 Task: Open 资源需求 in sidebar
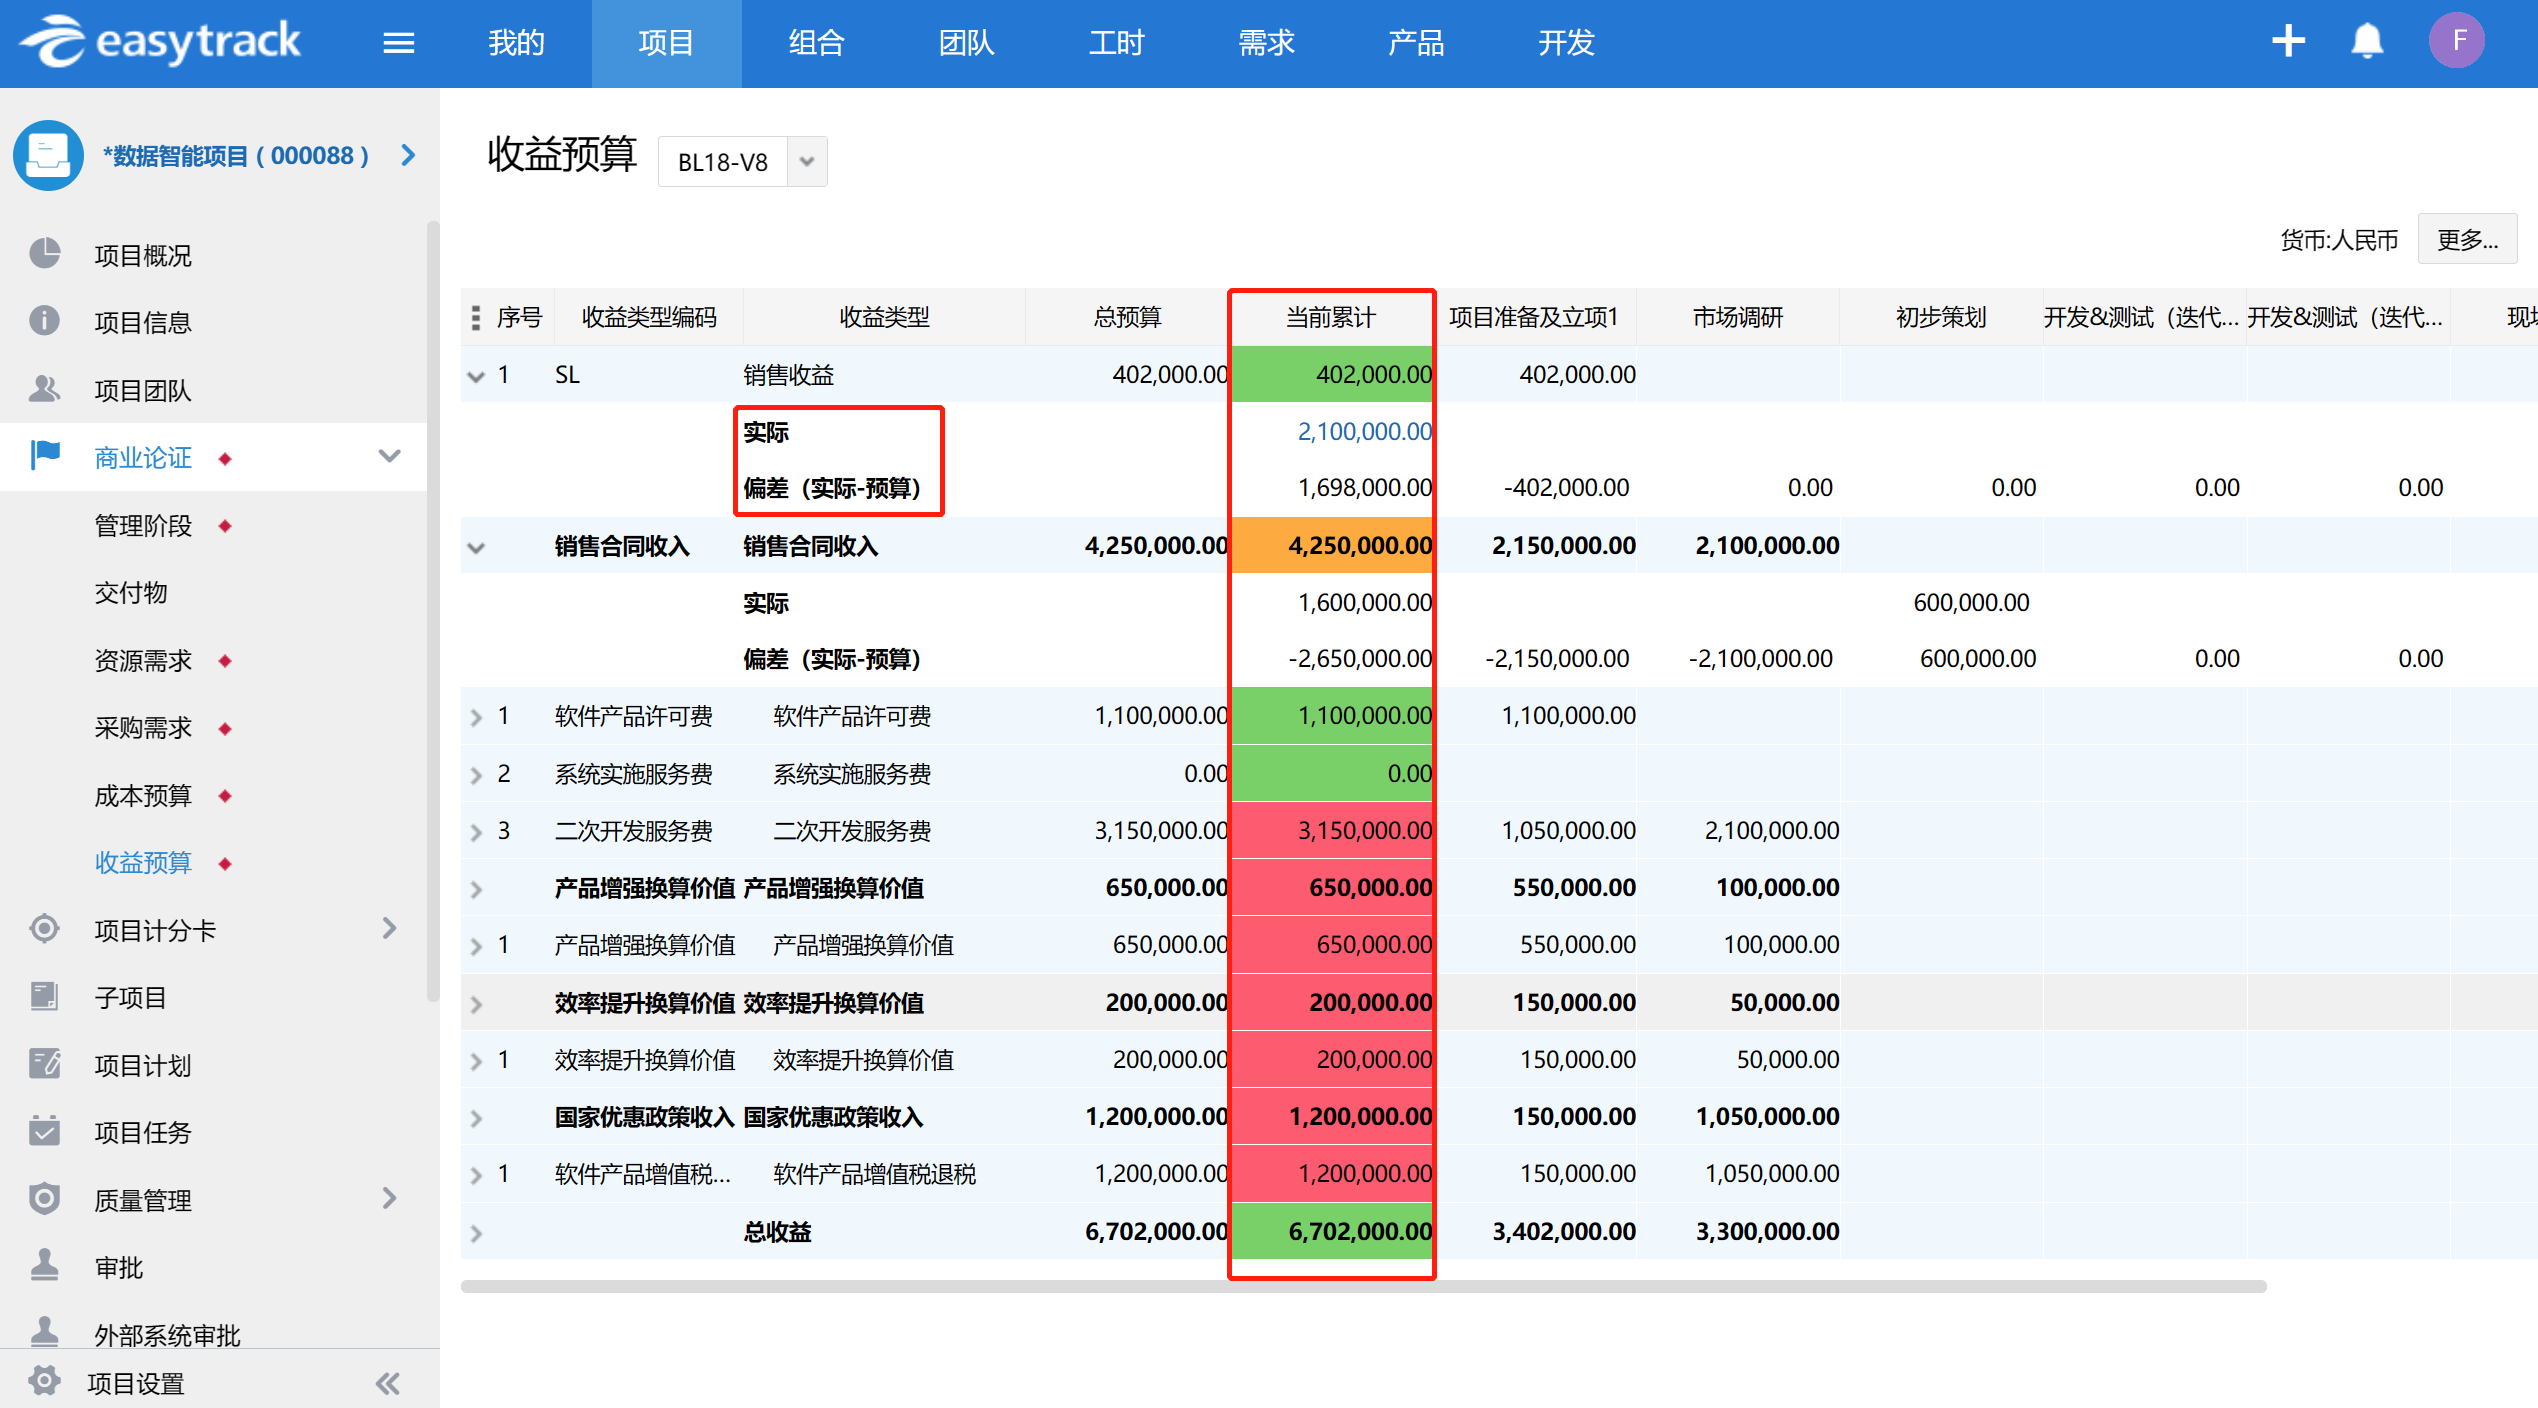143,660
